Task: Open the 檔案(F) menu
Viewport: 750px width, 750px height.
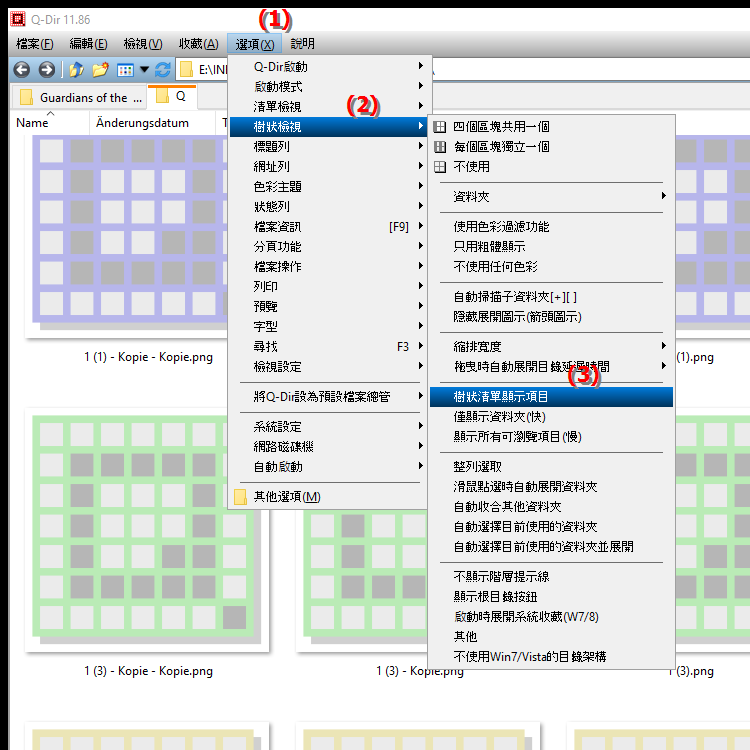Action: pos(34,44)
